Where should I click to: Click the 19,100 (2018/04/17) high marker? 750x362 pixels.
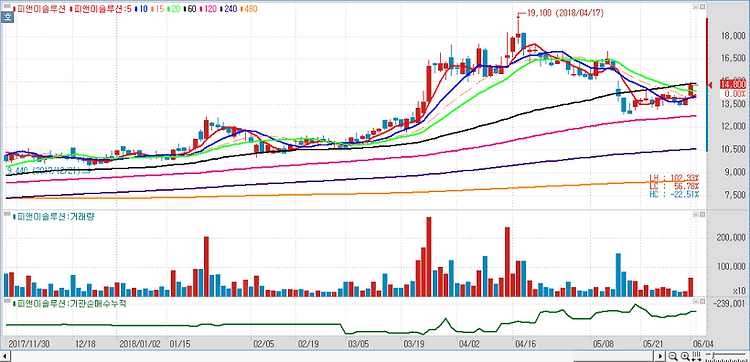point(565,13)
